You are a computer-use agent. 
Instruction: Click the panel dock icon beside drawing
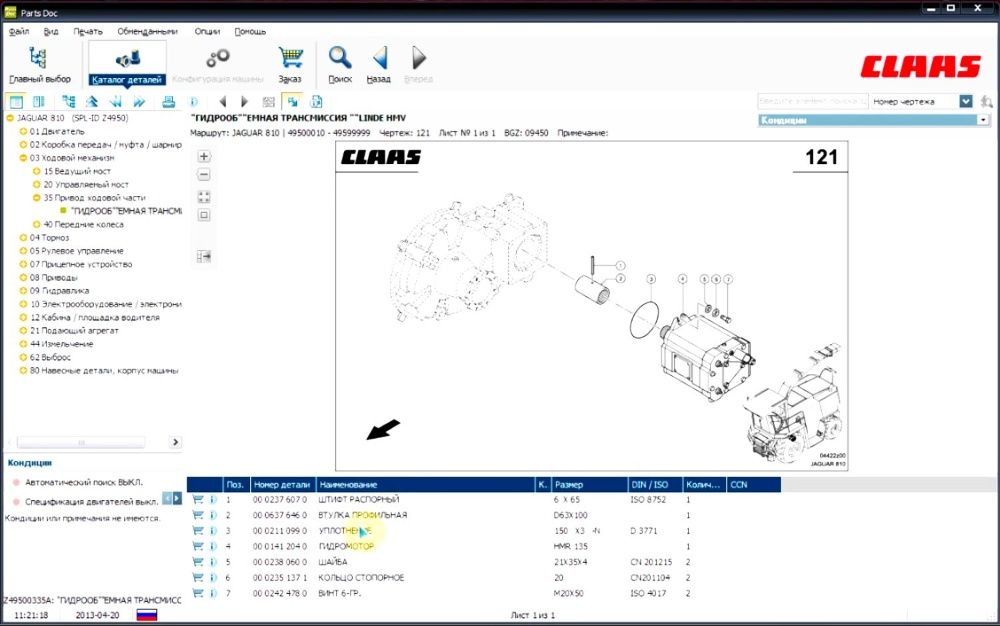tap(204, 256)
